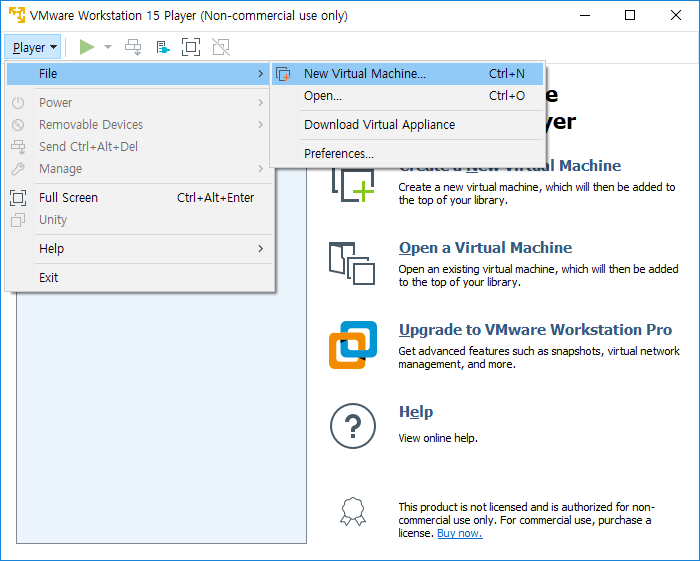Image resolution: width=700 pixels, height=561 pixels.
Task: Click the Power submenu chevron
Action: (x=261, y=103)
